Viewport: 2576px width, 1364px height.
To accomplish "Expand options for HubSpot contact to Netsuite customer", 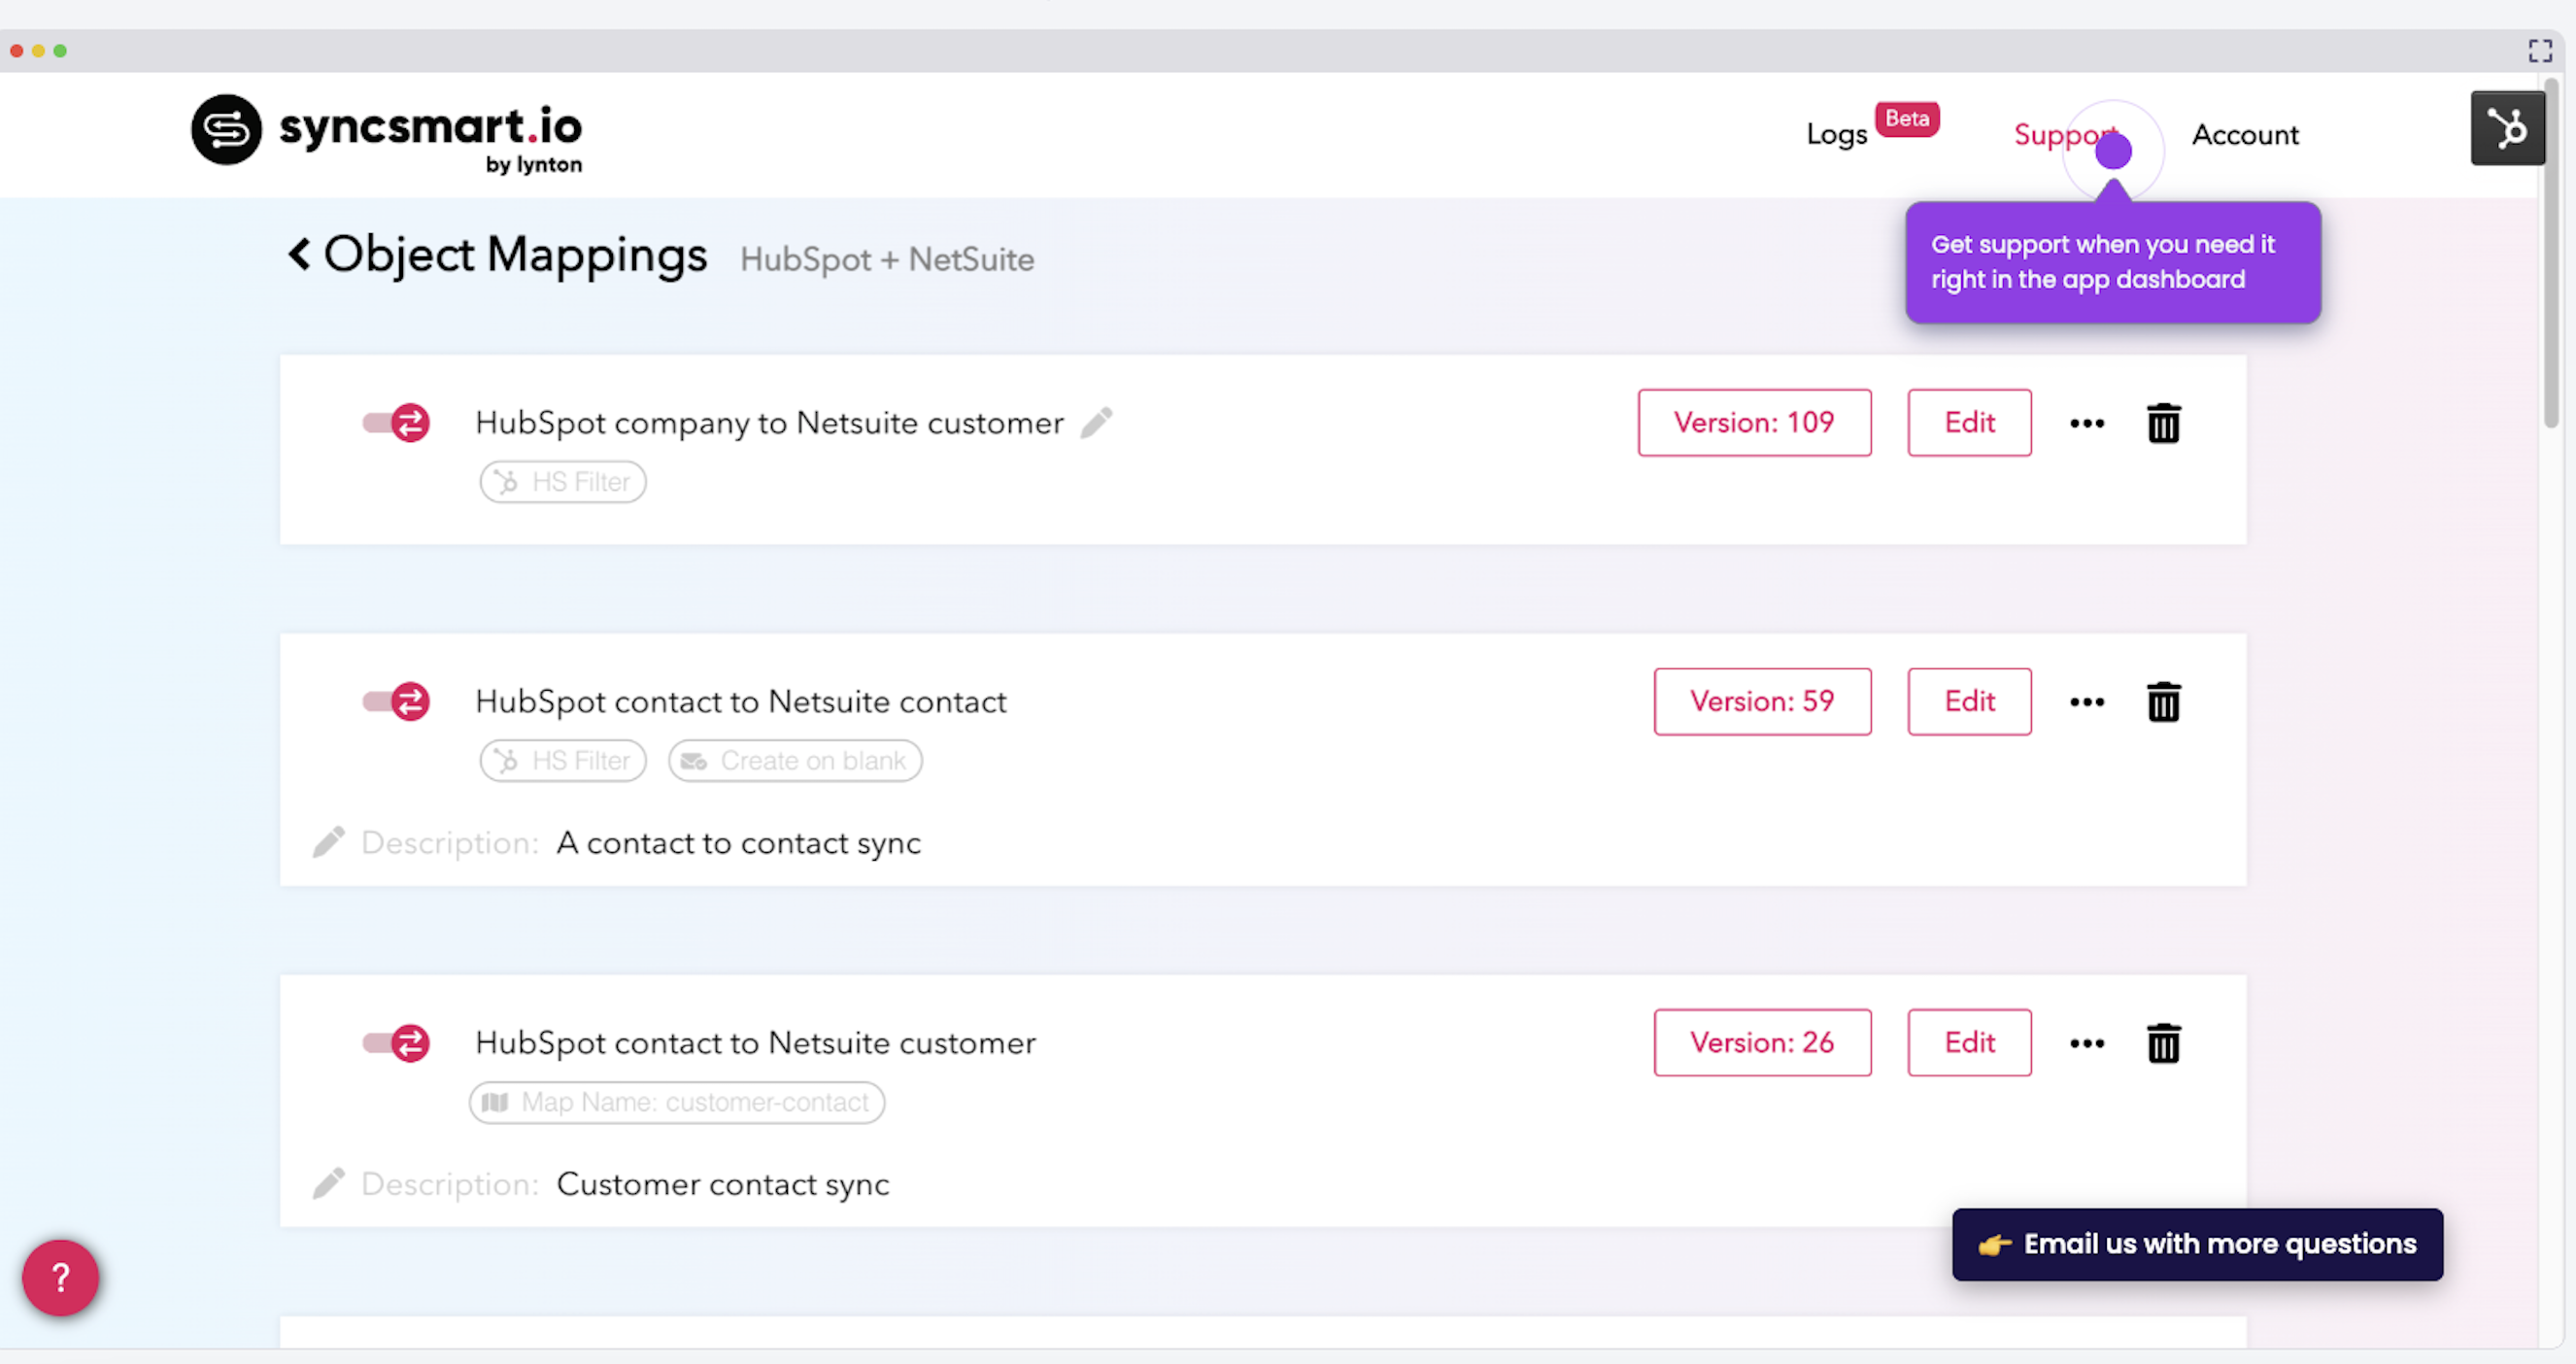I will (x=2086, y=1043).
